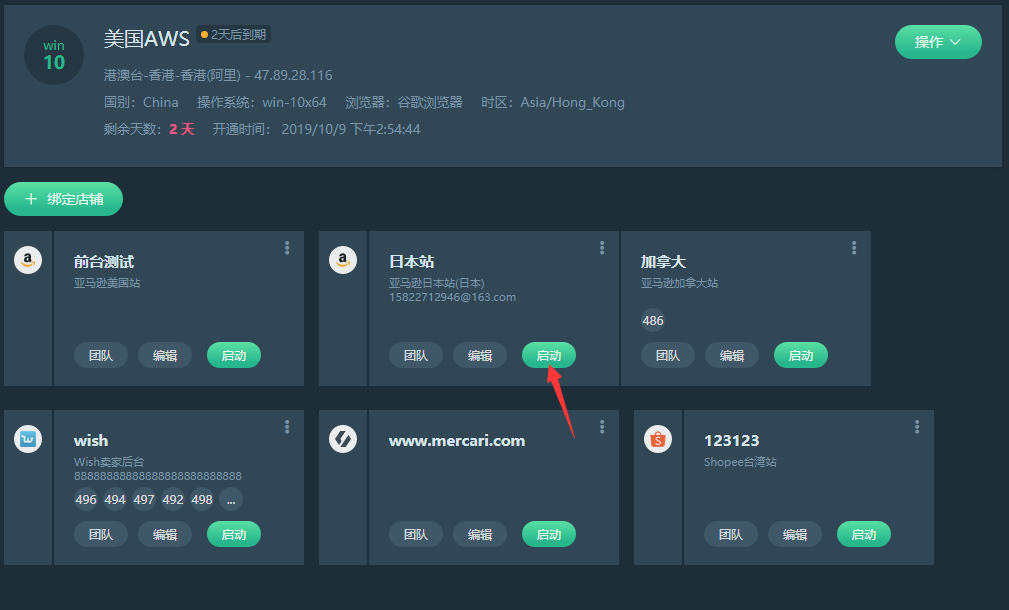Click 团队 on the 加拿大 card
Viewport: 1009px width, 610px height.
tap(667, 355)
